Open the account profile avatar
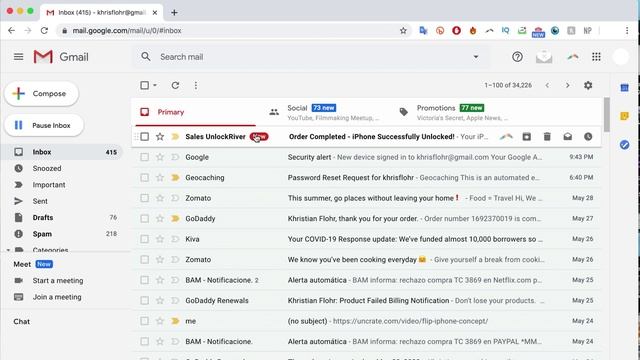The height and width of the screenshot is (360, 640). pyautogui.click(x=621, y=57)
